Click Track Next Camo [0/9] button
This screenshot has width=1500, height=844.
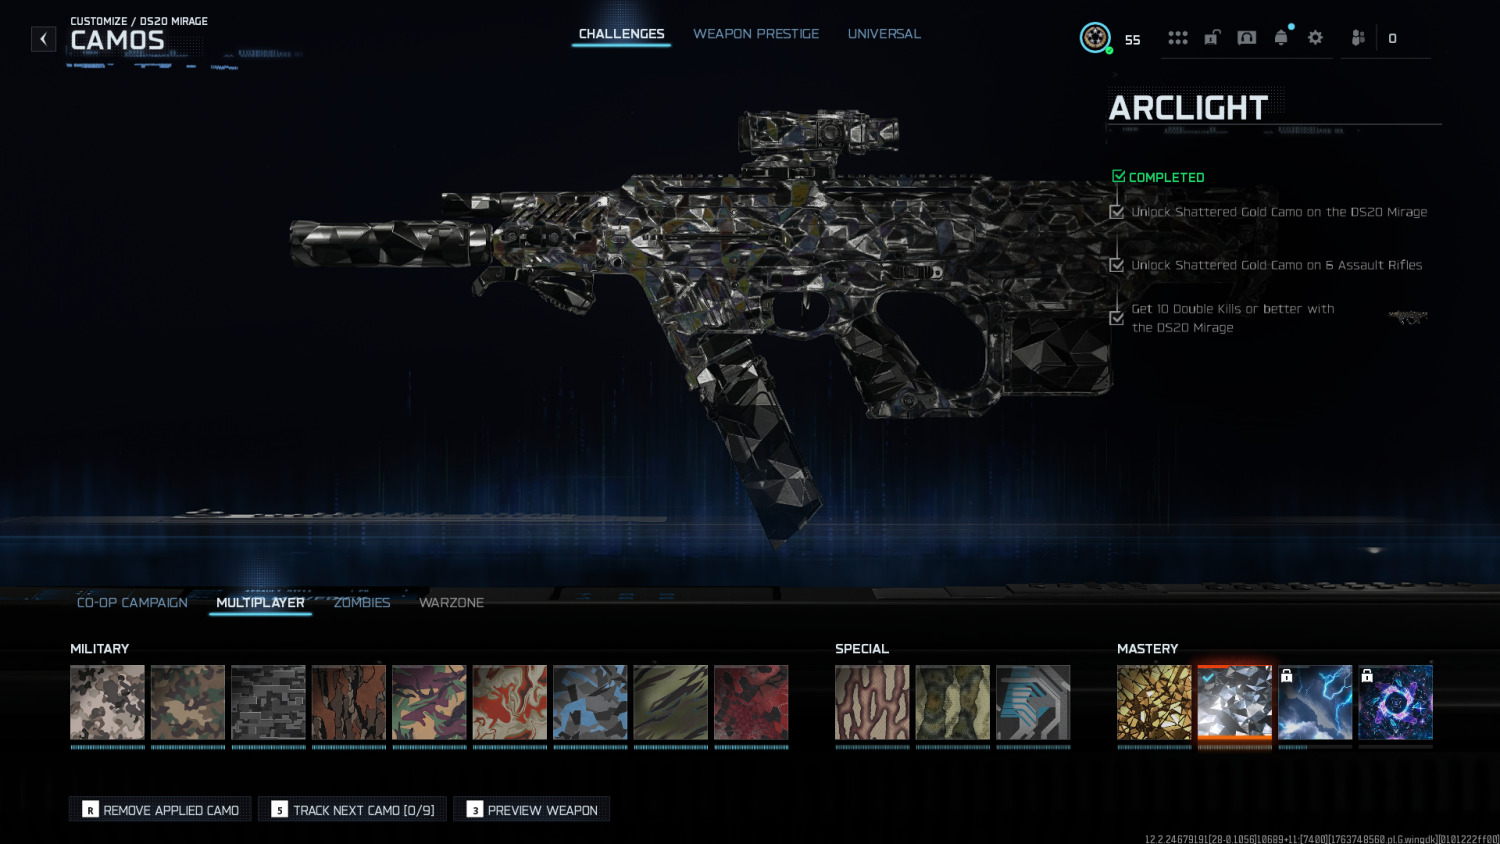353,810
